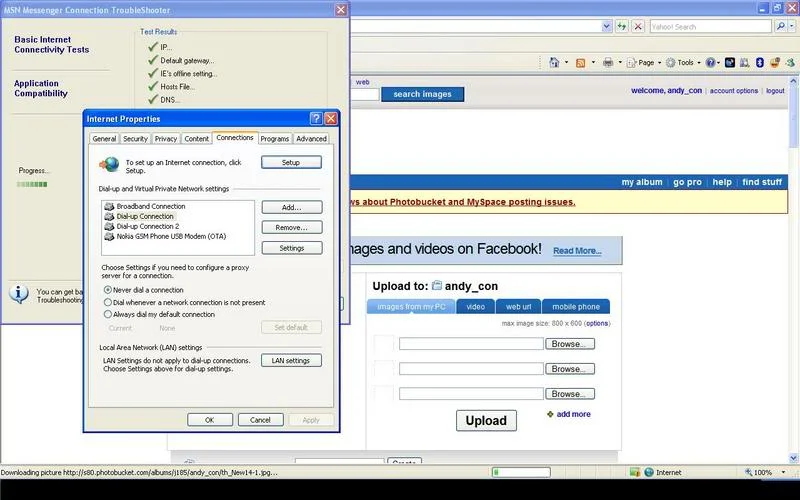Click the zoom magnifier icon in status bar

[748, 472]
